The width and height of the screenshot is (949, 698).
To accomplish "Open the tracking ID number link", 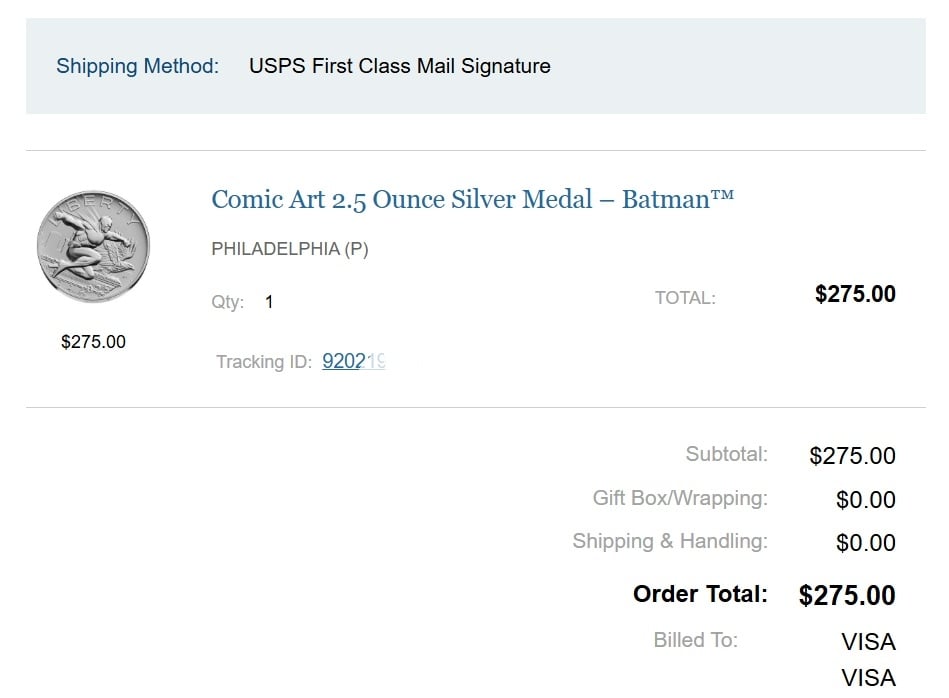I will [353, 362].
